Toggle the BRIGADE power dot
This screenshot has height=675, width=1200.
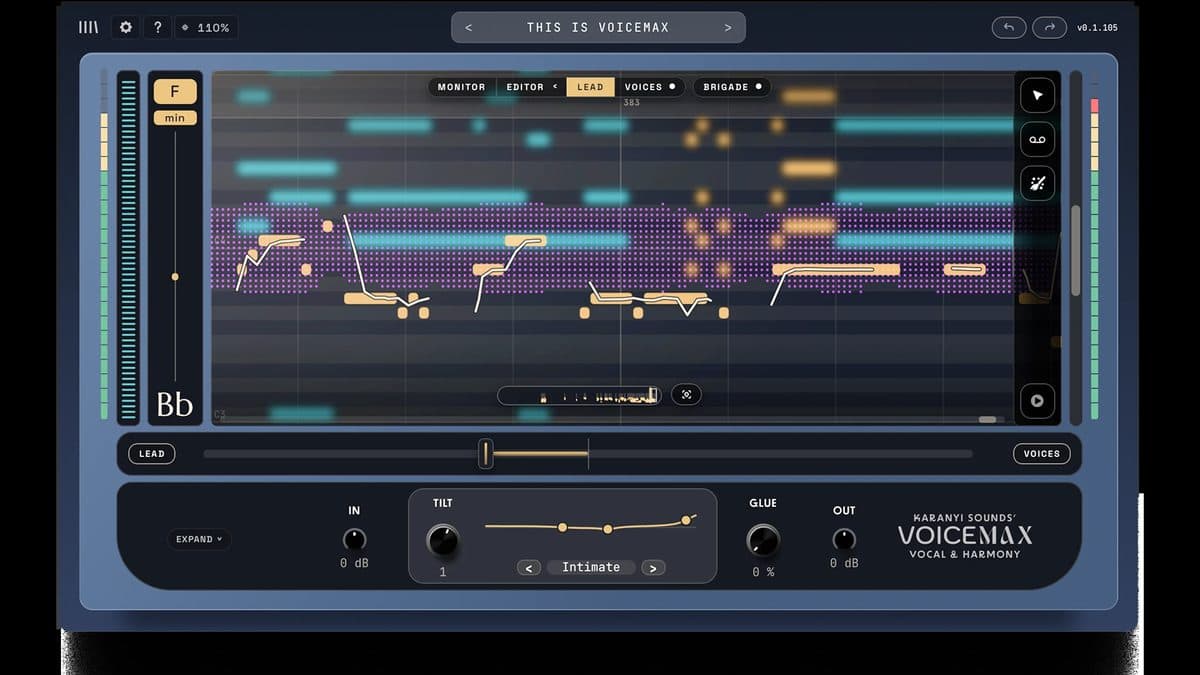(758, 87)
